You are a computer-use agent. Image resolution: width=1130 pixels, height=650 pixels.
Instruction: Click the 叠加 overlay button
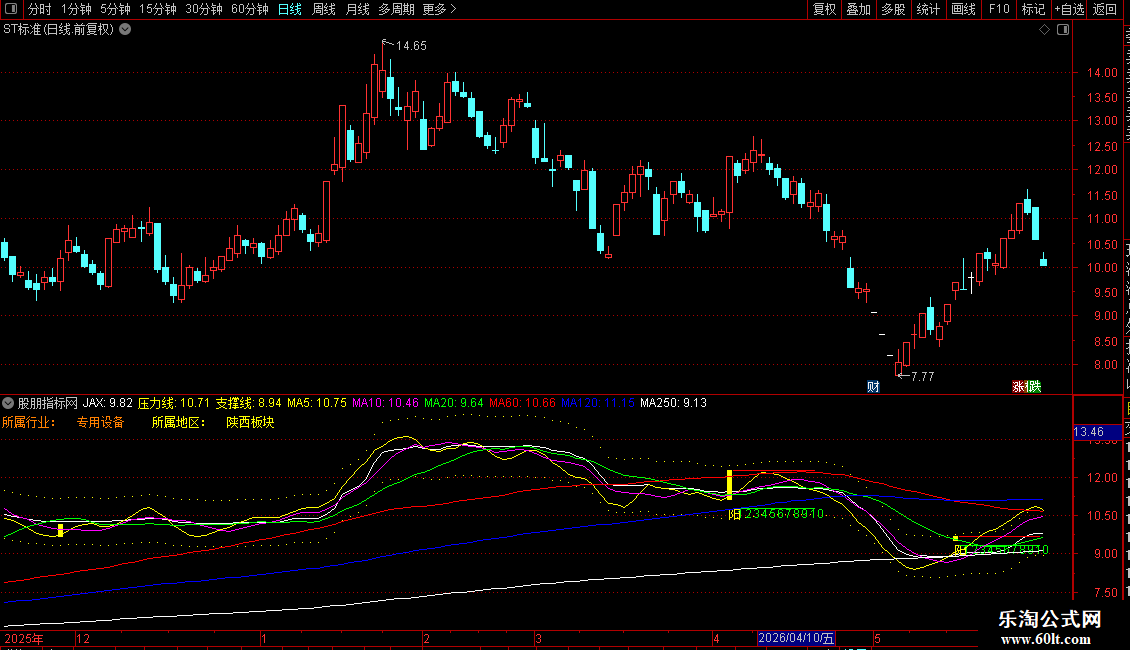pos(858,9)
